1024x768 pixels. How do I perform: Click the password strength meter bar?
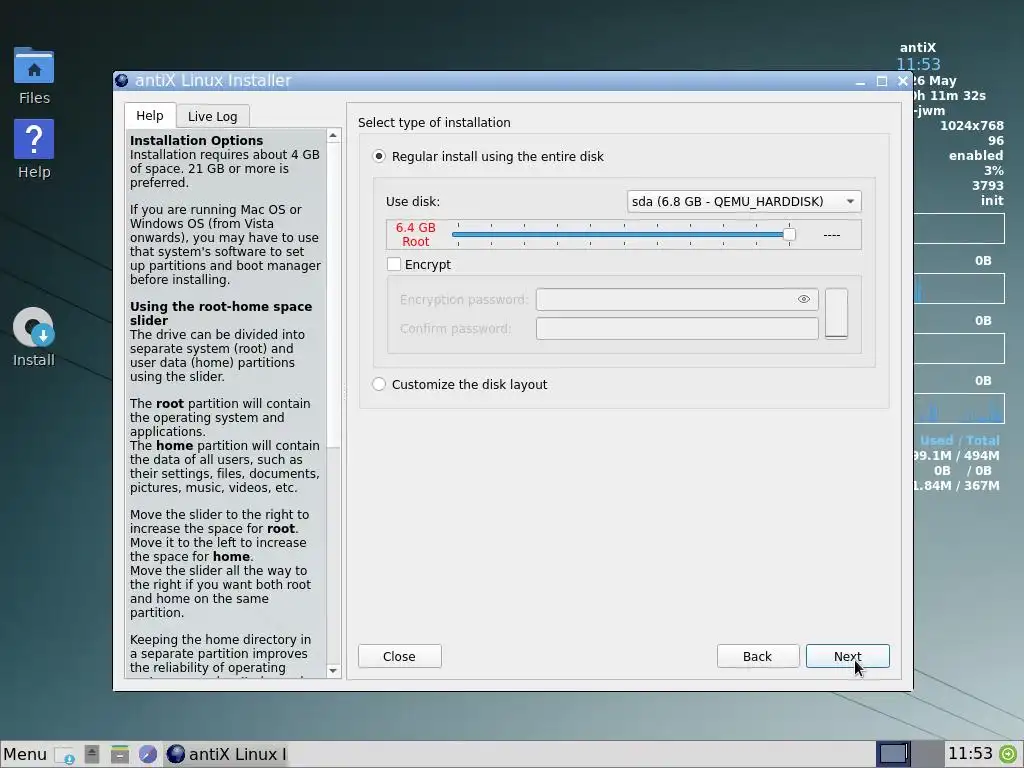point(837,313)
